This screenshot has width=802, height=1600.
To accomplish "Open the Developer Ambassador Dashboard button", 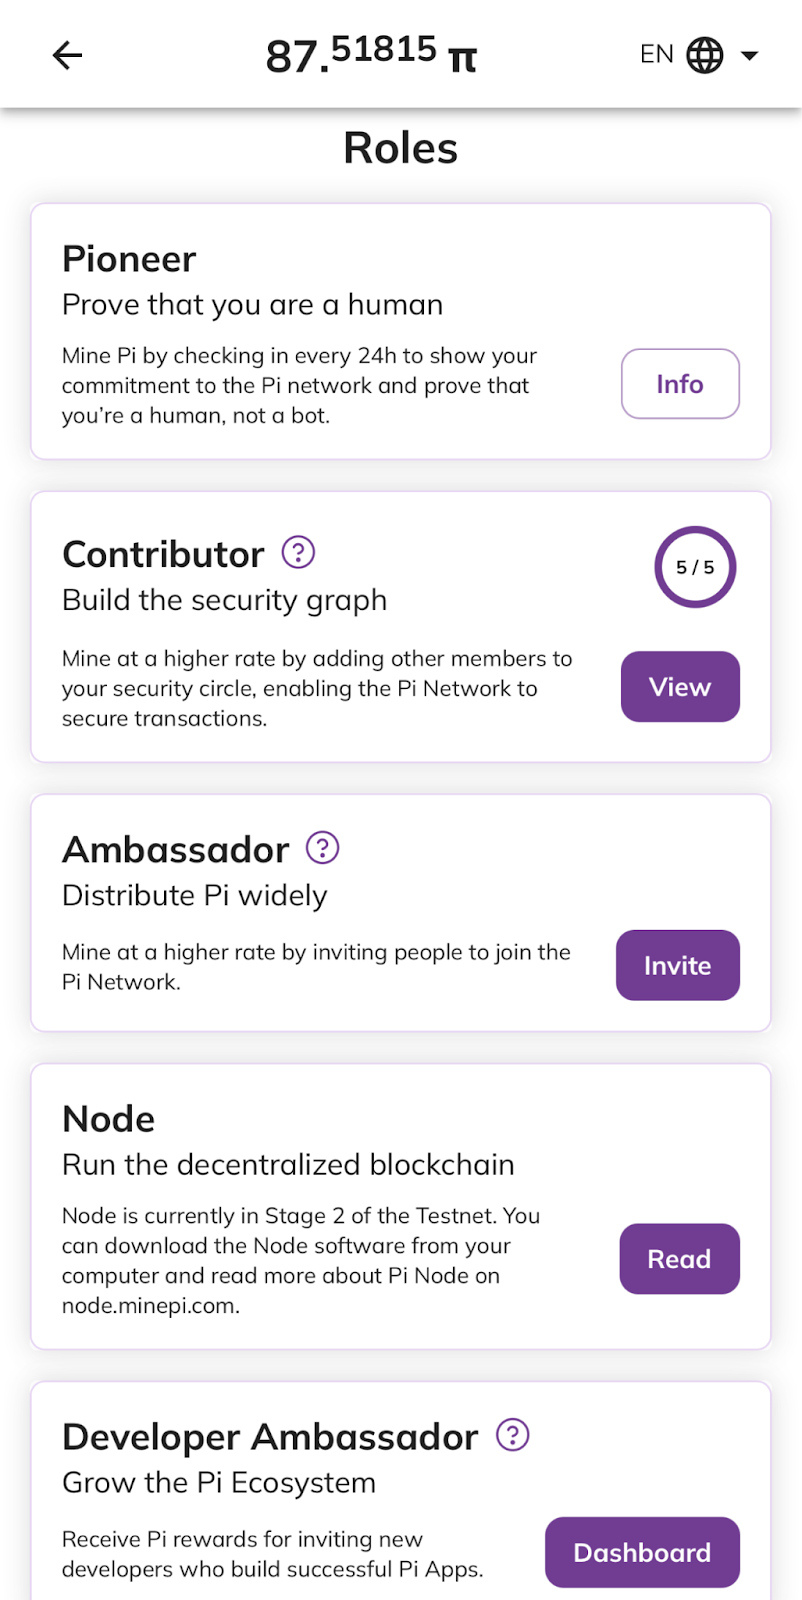I will (642, 1552).
